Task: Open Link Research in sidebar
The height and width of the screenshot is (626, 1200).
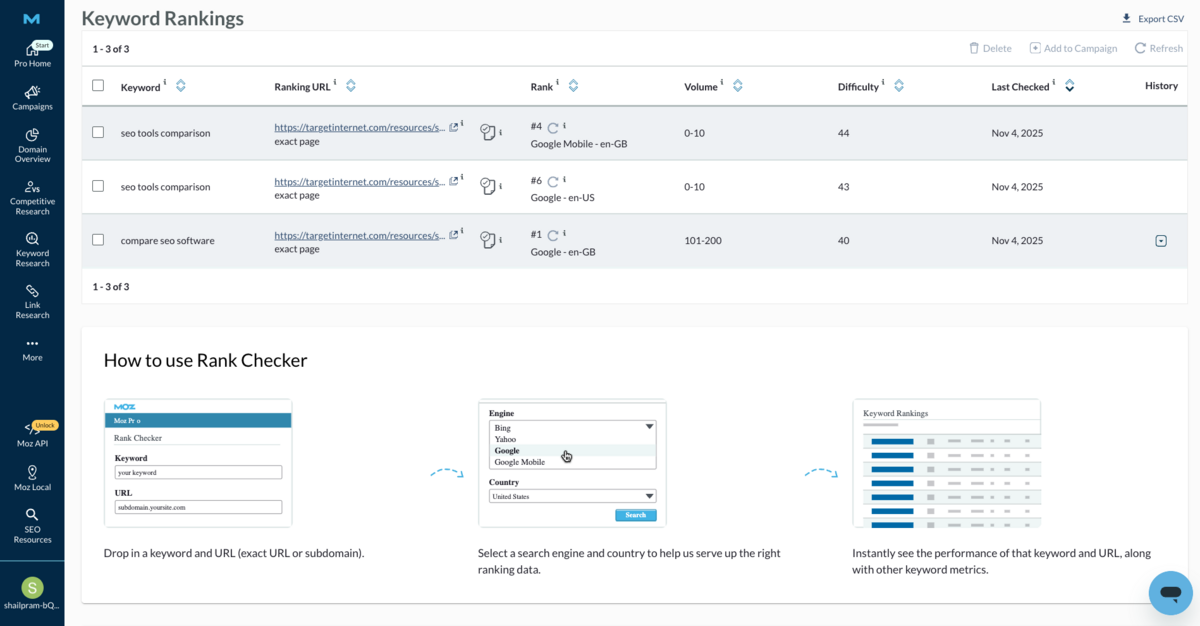Action: click(x=32, y=302)
